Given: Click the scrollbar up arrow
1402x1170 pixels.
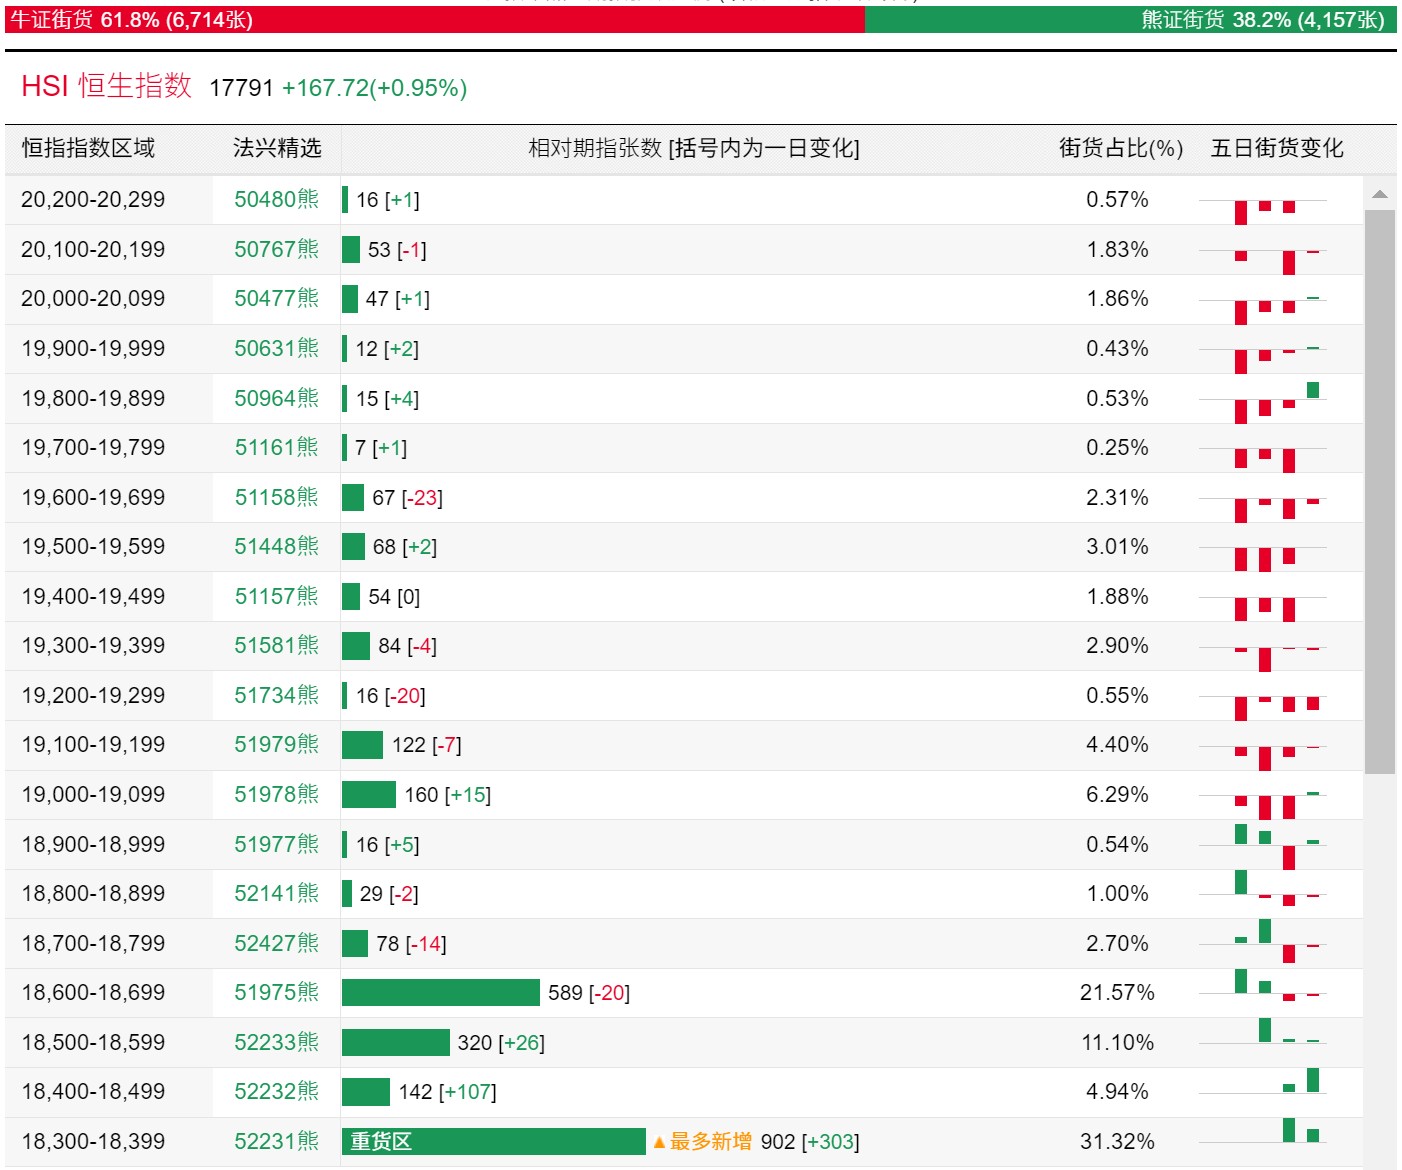Looking at the screenshot, I should coord(1380,195).
